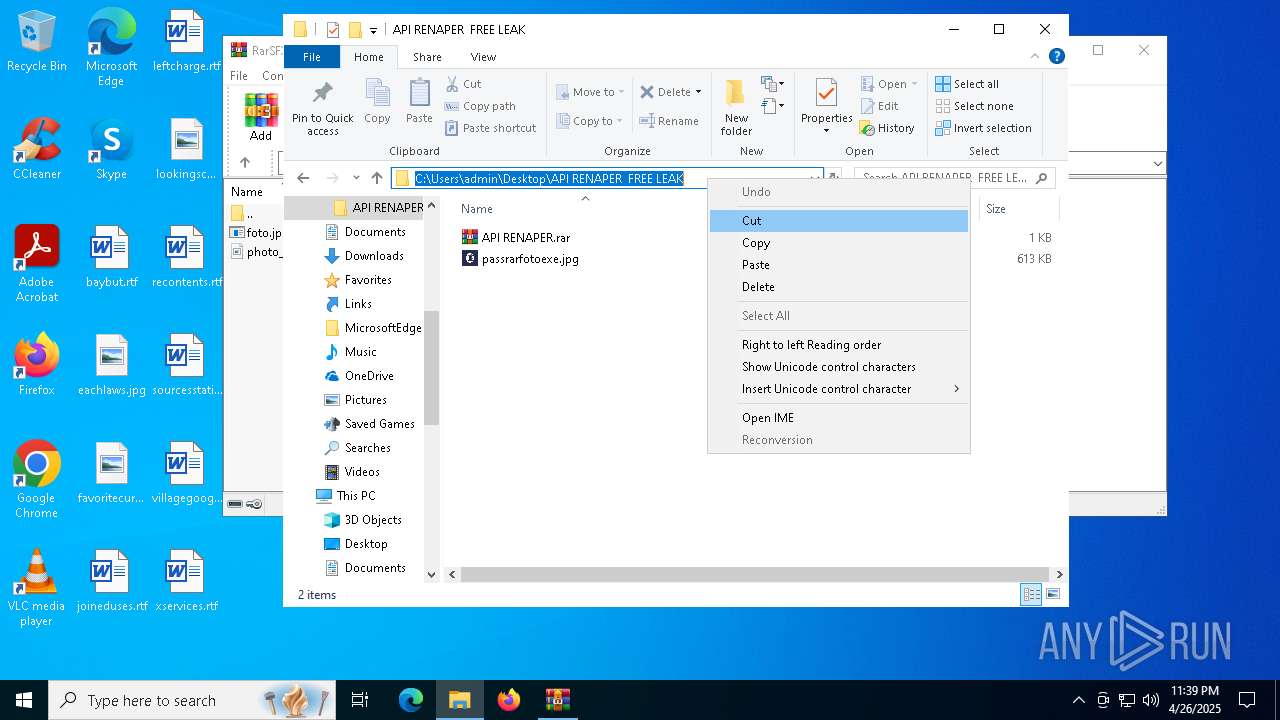Screen dimensions: 1280x720
Task: Open the Move to dropdown
Action: point(590,92)
